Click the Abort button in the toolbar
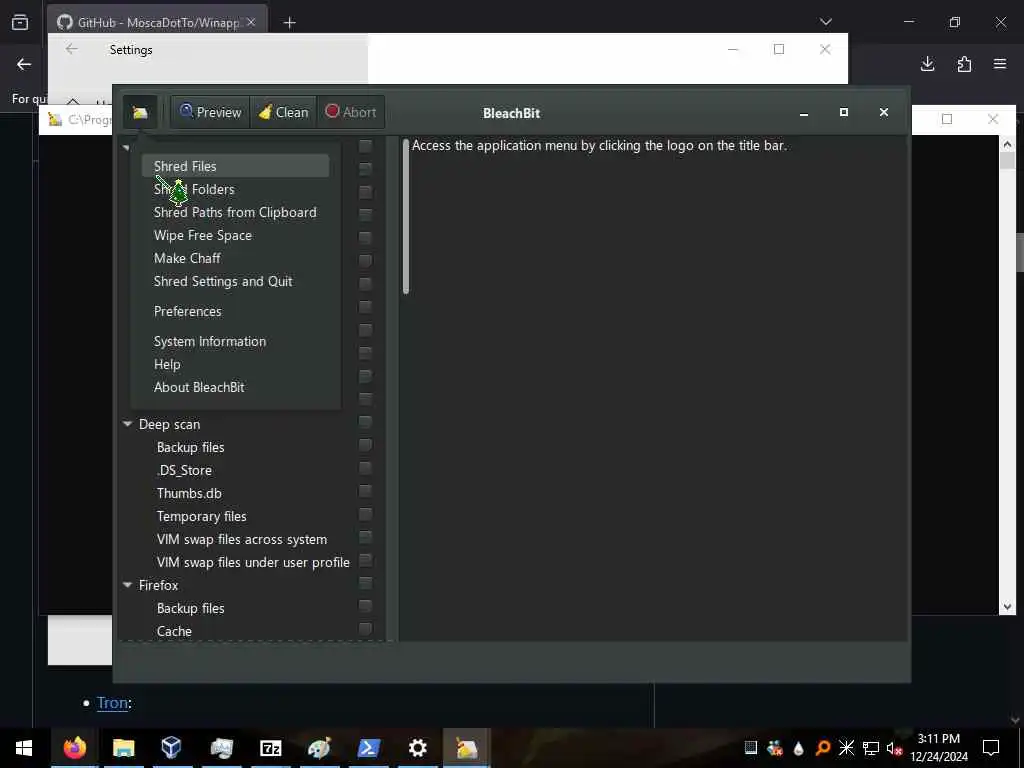 351,112
